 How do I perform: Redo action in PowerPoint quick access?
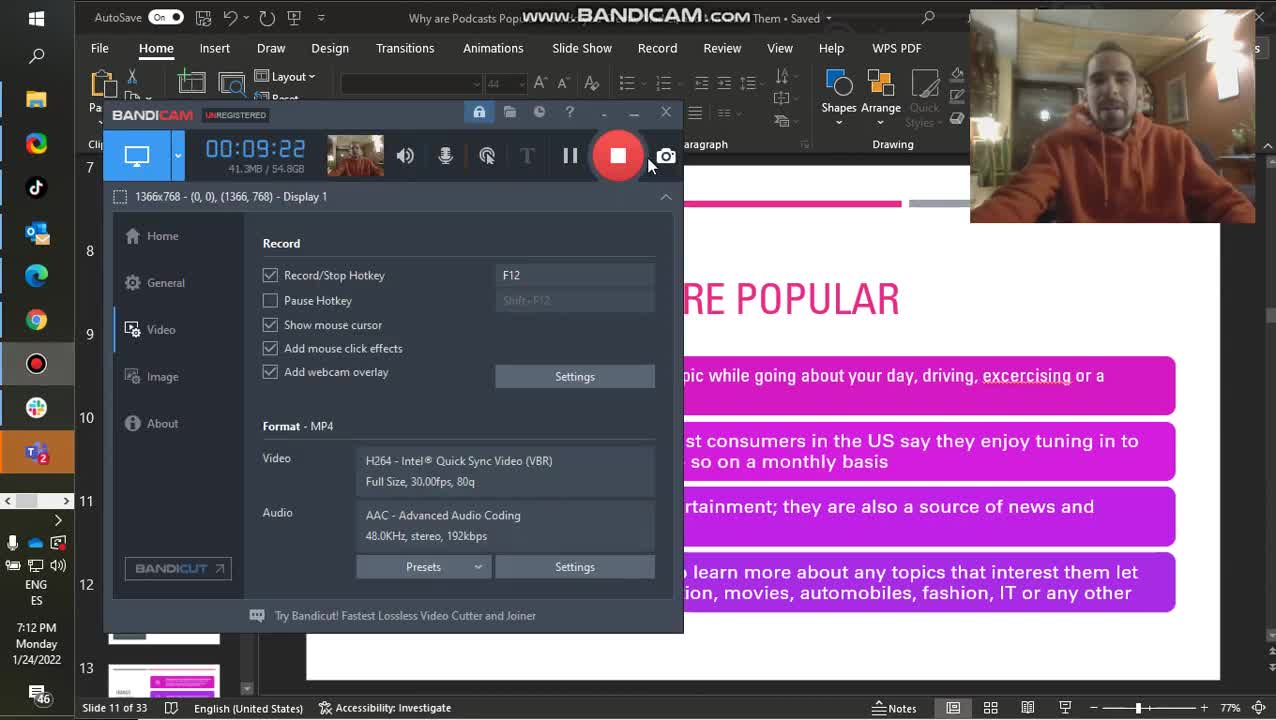click(267, 18)
